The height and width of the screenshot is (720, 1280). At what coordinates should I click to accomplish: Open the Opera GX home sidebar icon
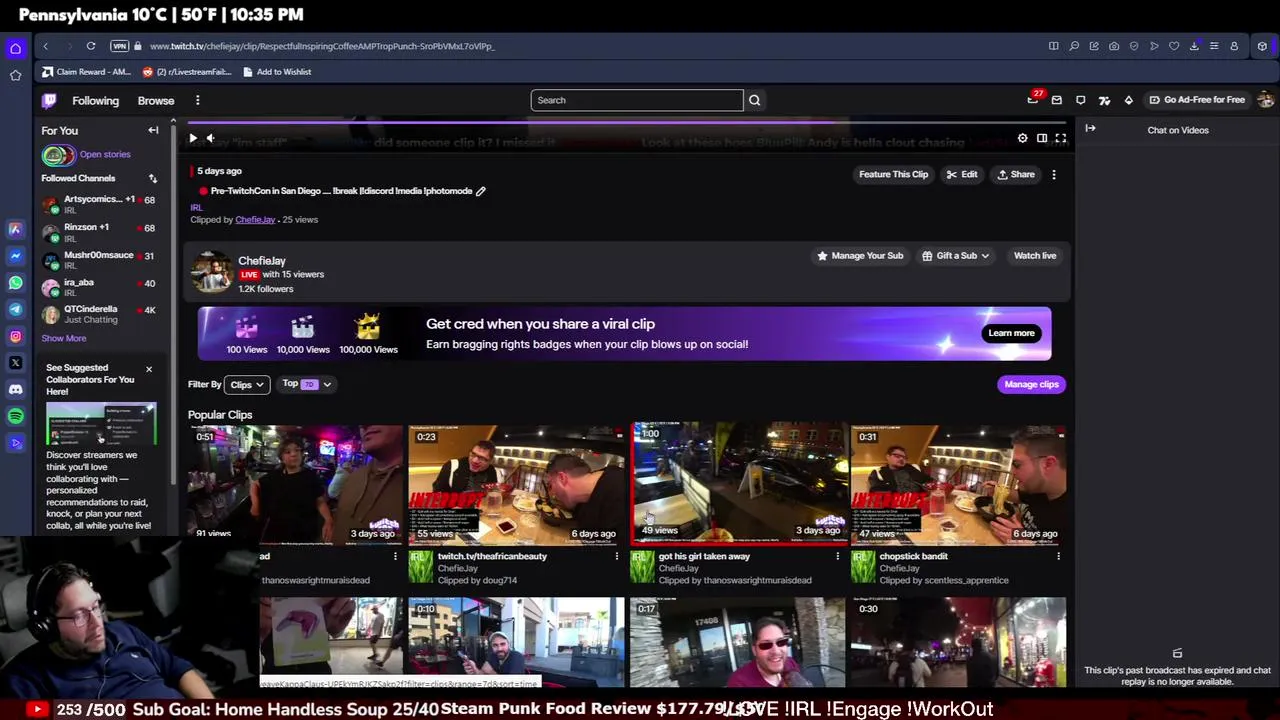pos(15,48)
